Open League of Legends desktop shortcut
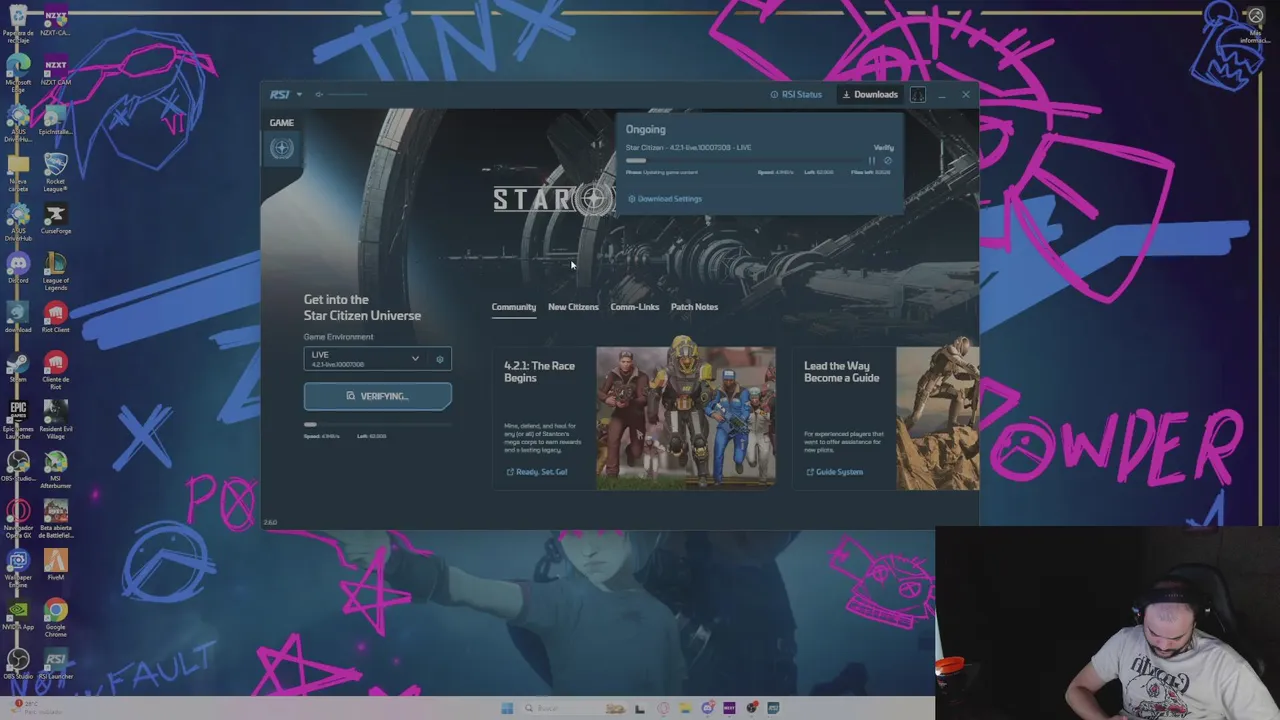 (56, 270)
